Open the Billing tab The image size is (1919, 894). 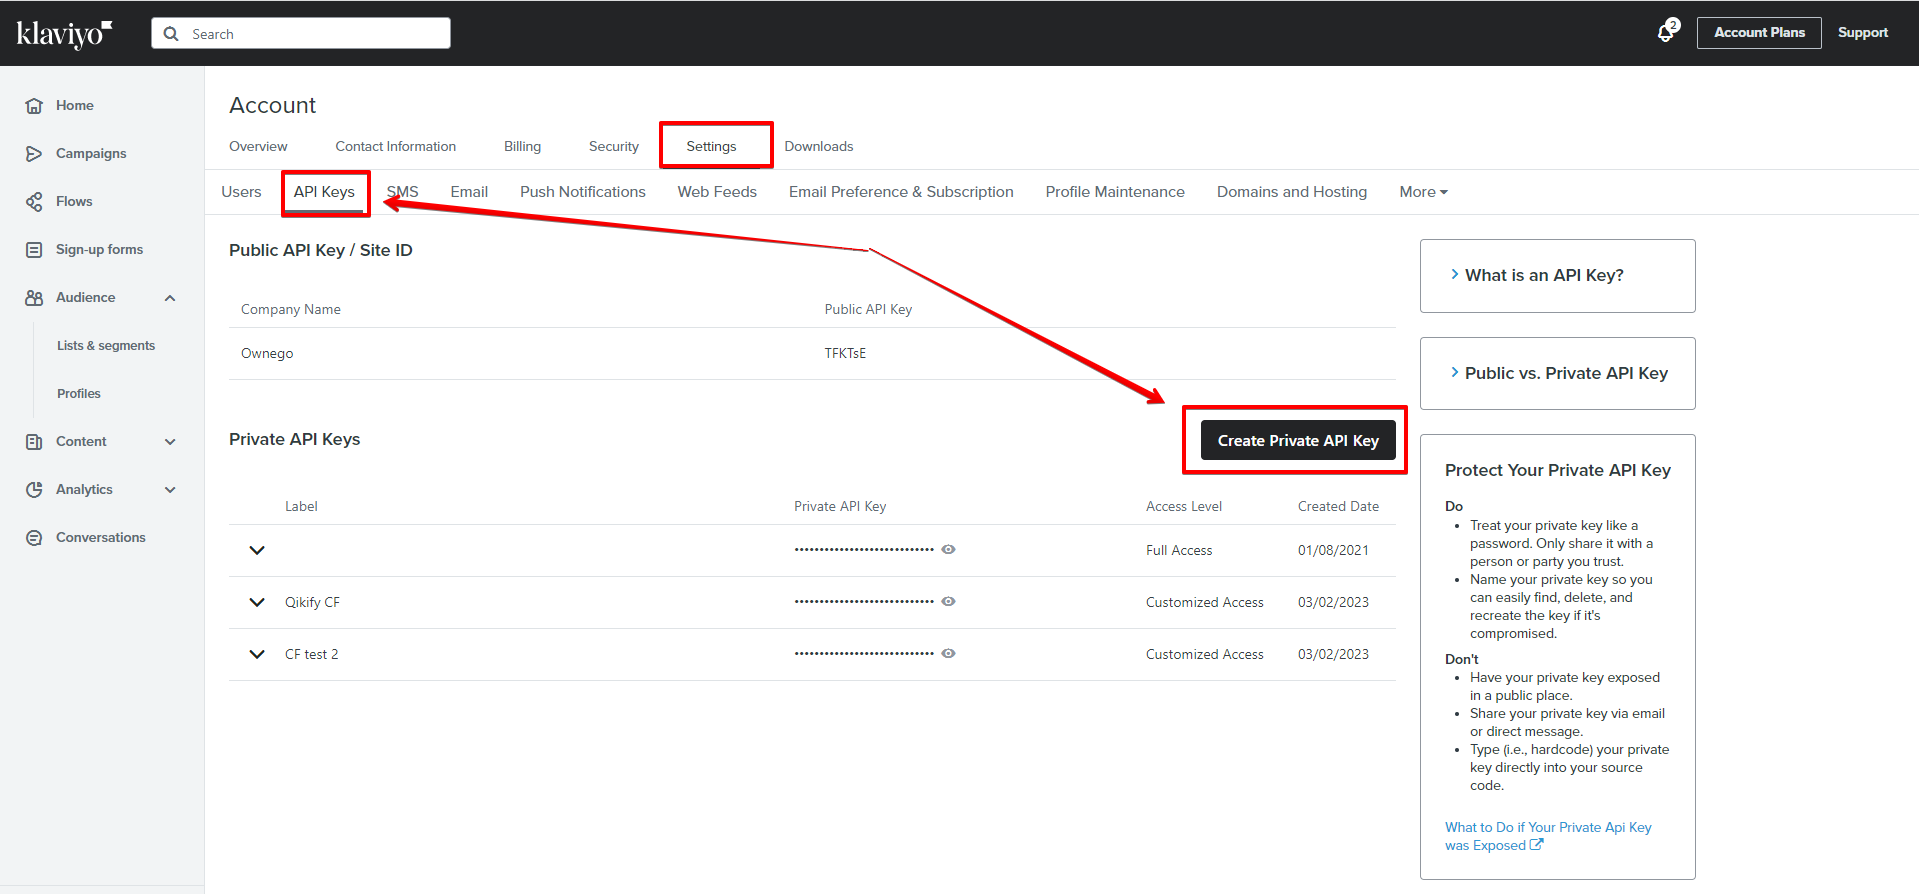pyautogui.click(x=522, y=146)
